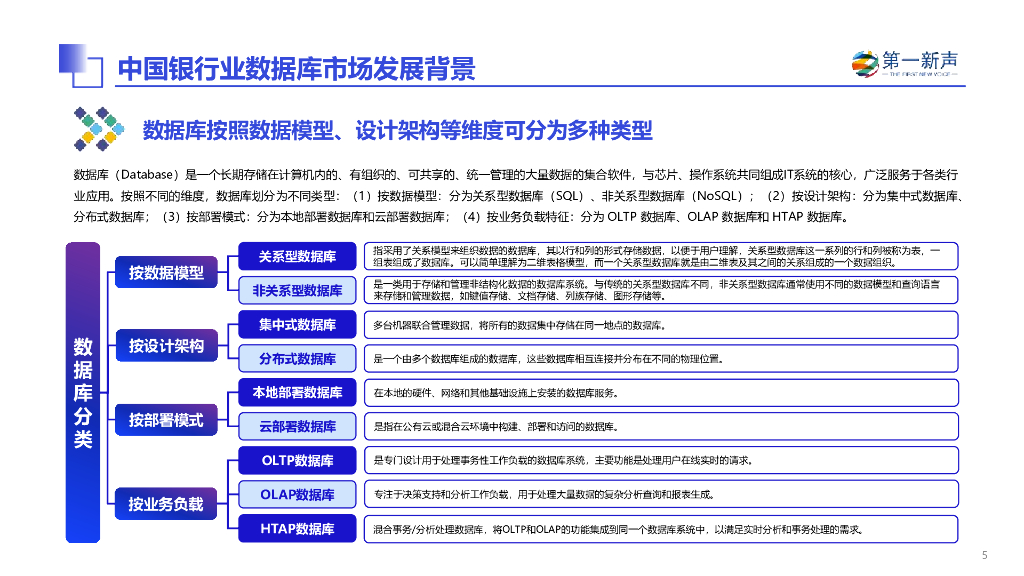1024x576 pixels.
Task: Select the 非关系型数据库 label
Action: pos(297,291)
